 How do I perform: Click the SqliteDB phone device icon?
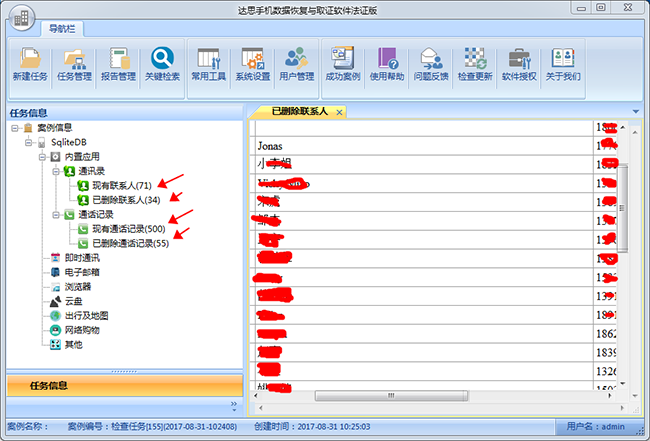(41, 143)
